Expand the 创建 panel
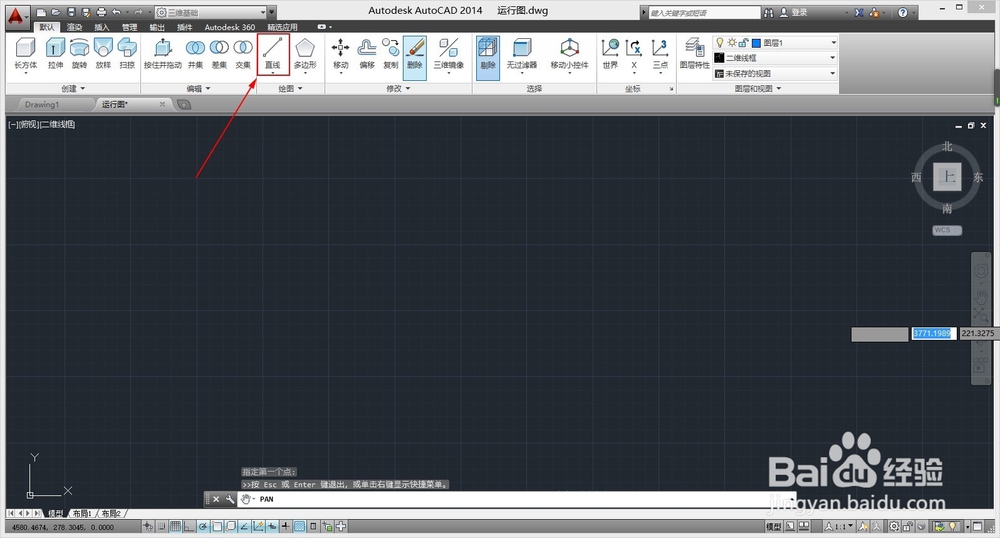Image resolution: width=1000 pixels, height=538 pixels. pos(73,89)
